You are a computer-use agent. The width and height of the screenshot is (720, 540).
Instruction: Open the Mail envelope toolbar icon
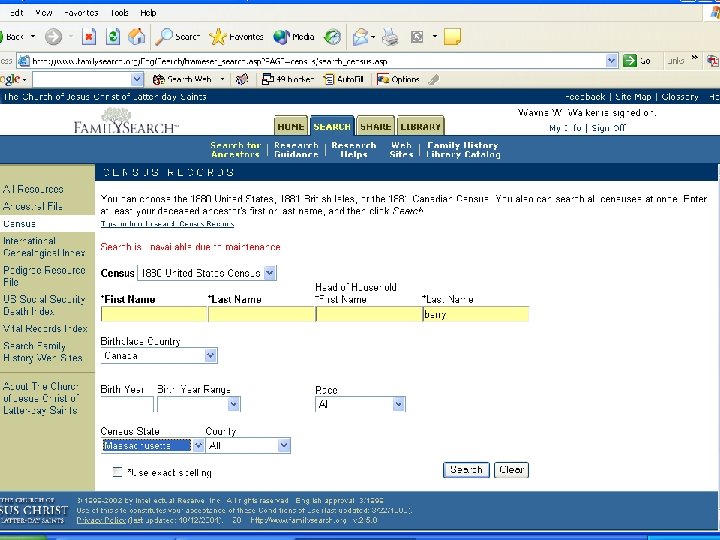pos(361,37)
